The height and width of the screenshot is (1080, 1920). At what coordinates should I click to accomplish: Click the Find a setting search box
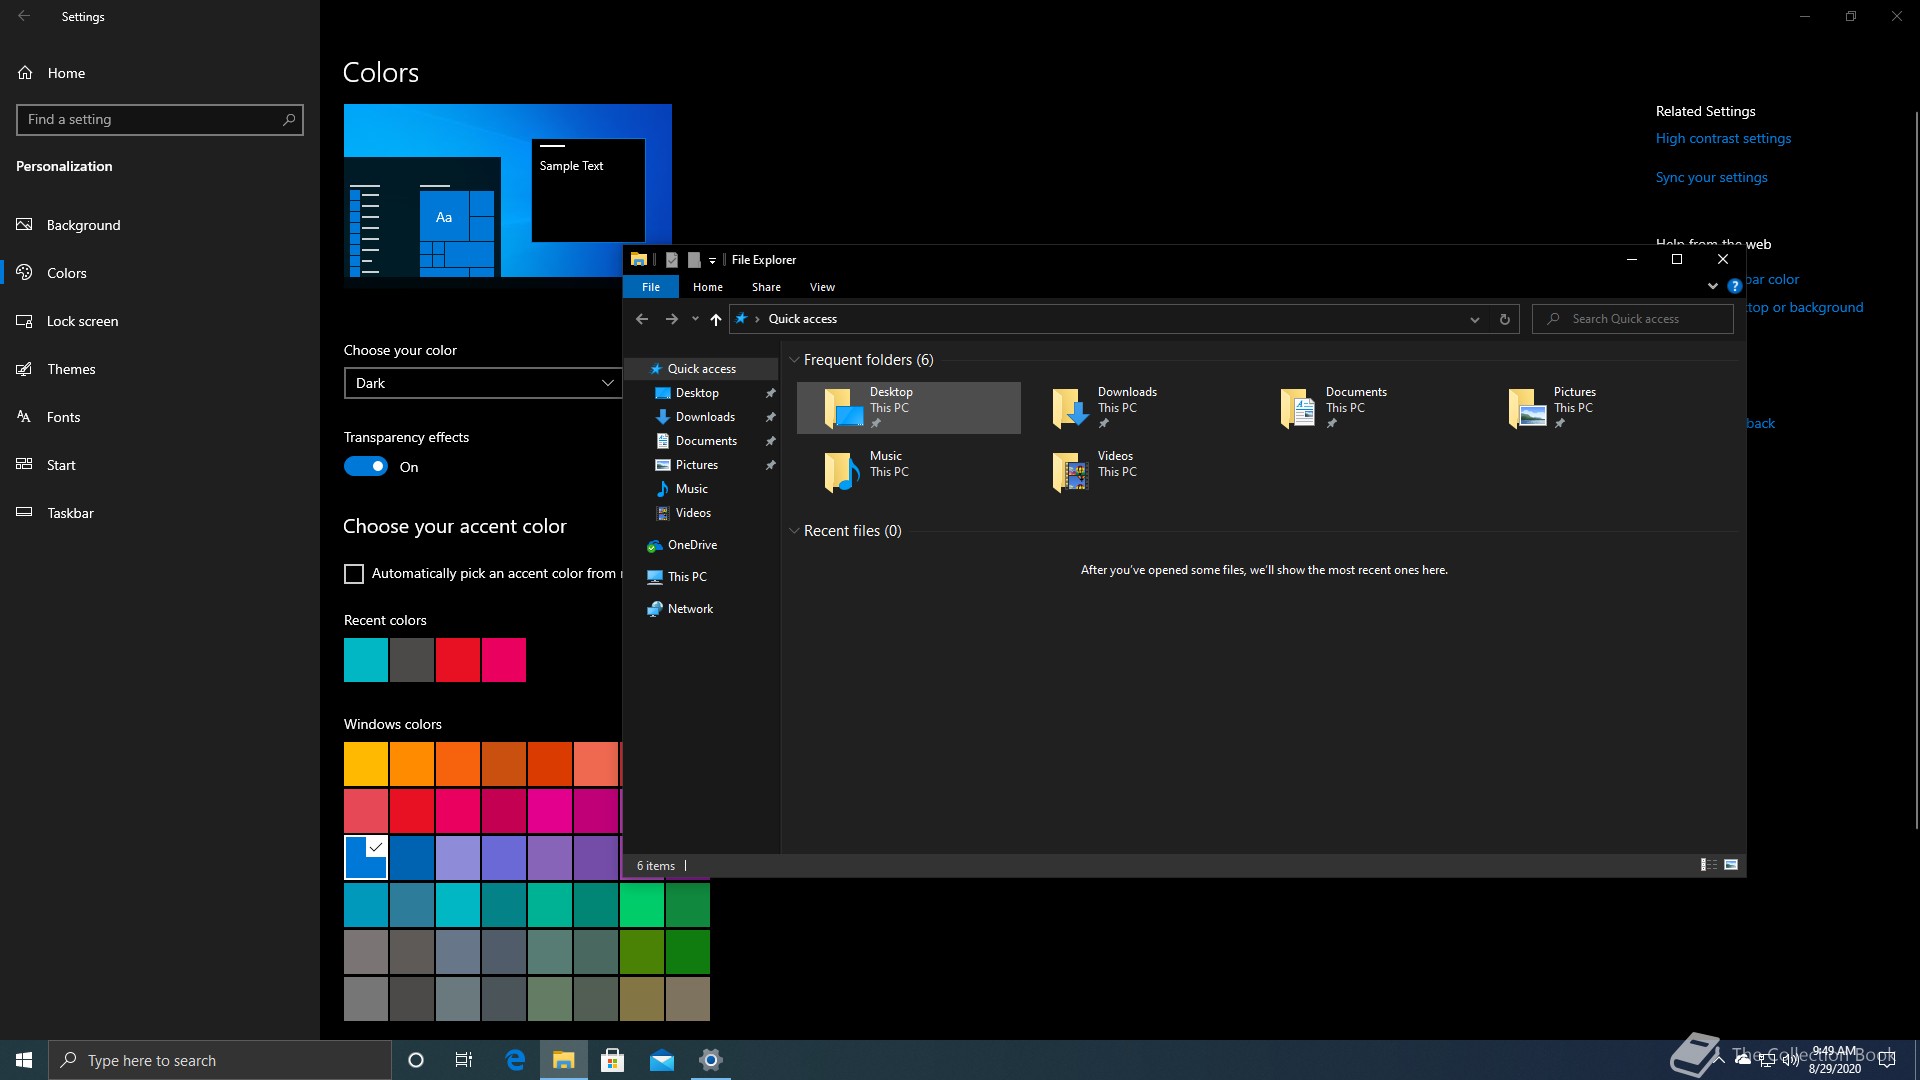[x=160, y=120]
